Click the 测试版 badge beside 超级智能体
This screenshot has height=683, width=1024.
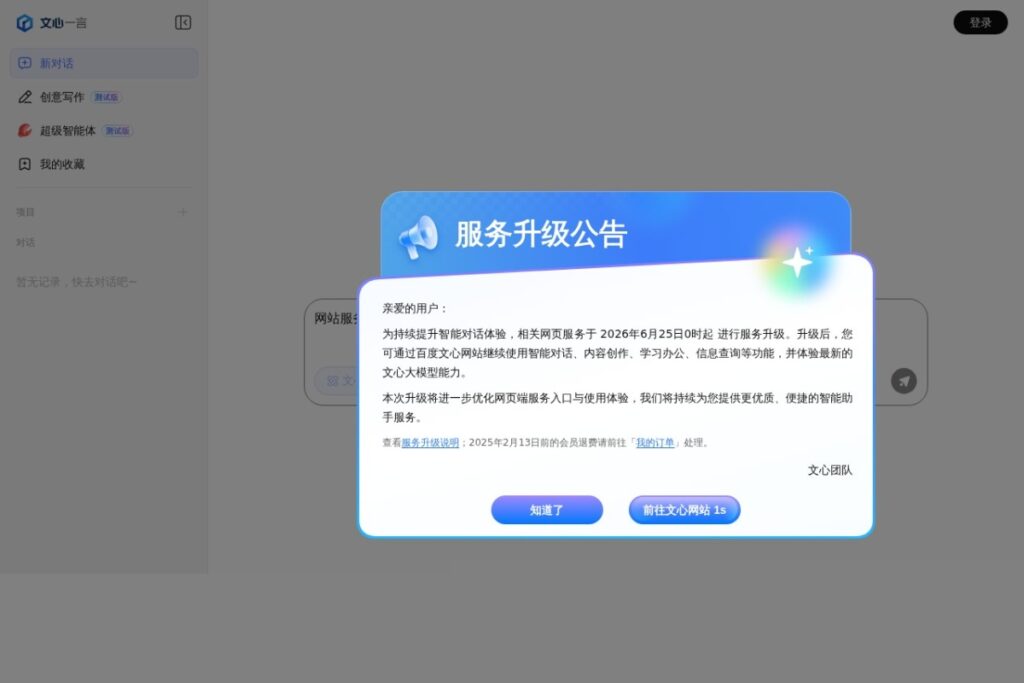pyautogui.click(x=118, y=131)
